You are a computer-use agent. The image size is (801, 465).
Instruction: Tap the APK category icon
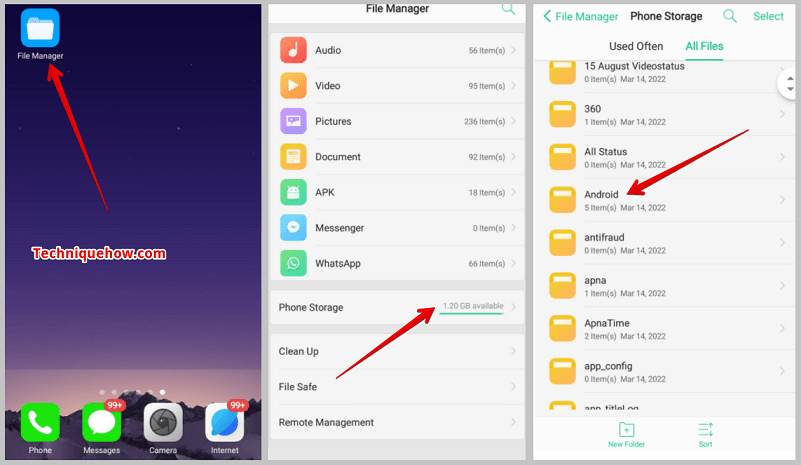coord(293,192)
